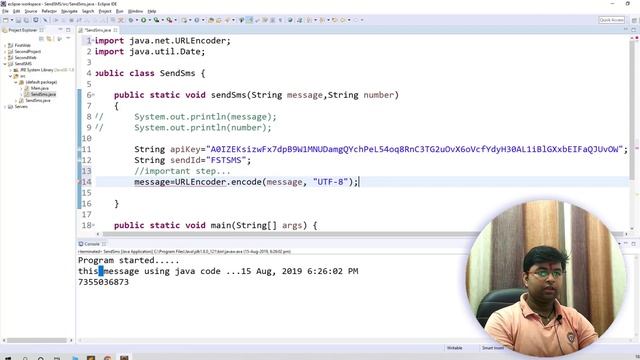Click 'public class SendSms' declaration line
This screenshot has width=640, height=360.
(150, 73)
